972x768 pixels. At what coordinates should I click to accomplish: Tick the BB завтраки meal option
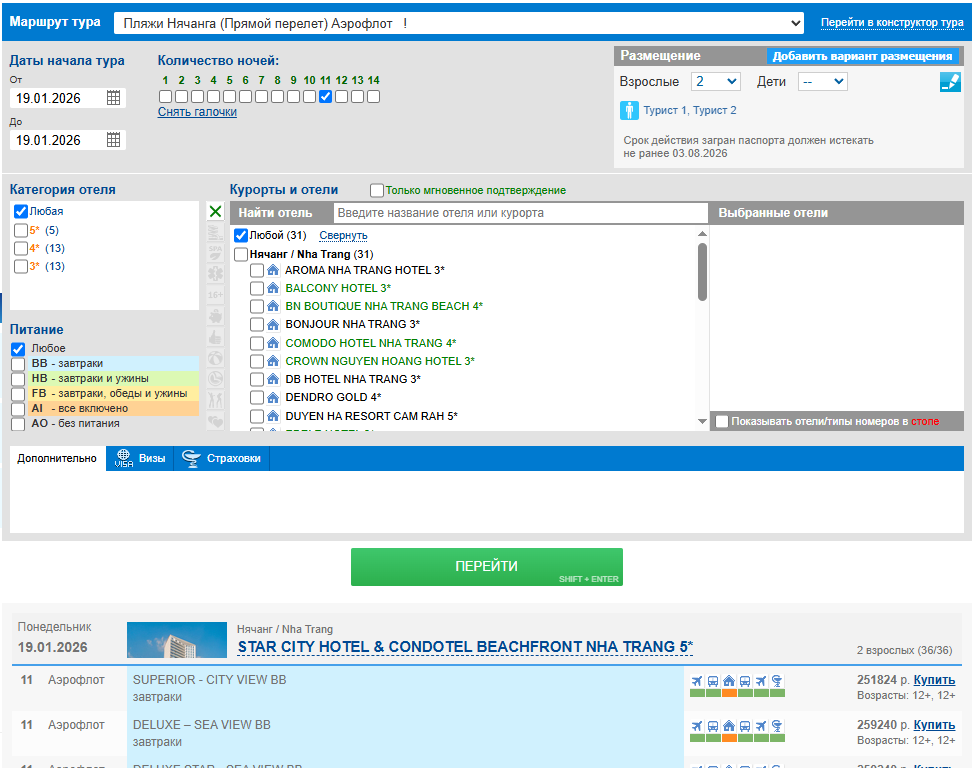click(x=18, y=364)
